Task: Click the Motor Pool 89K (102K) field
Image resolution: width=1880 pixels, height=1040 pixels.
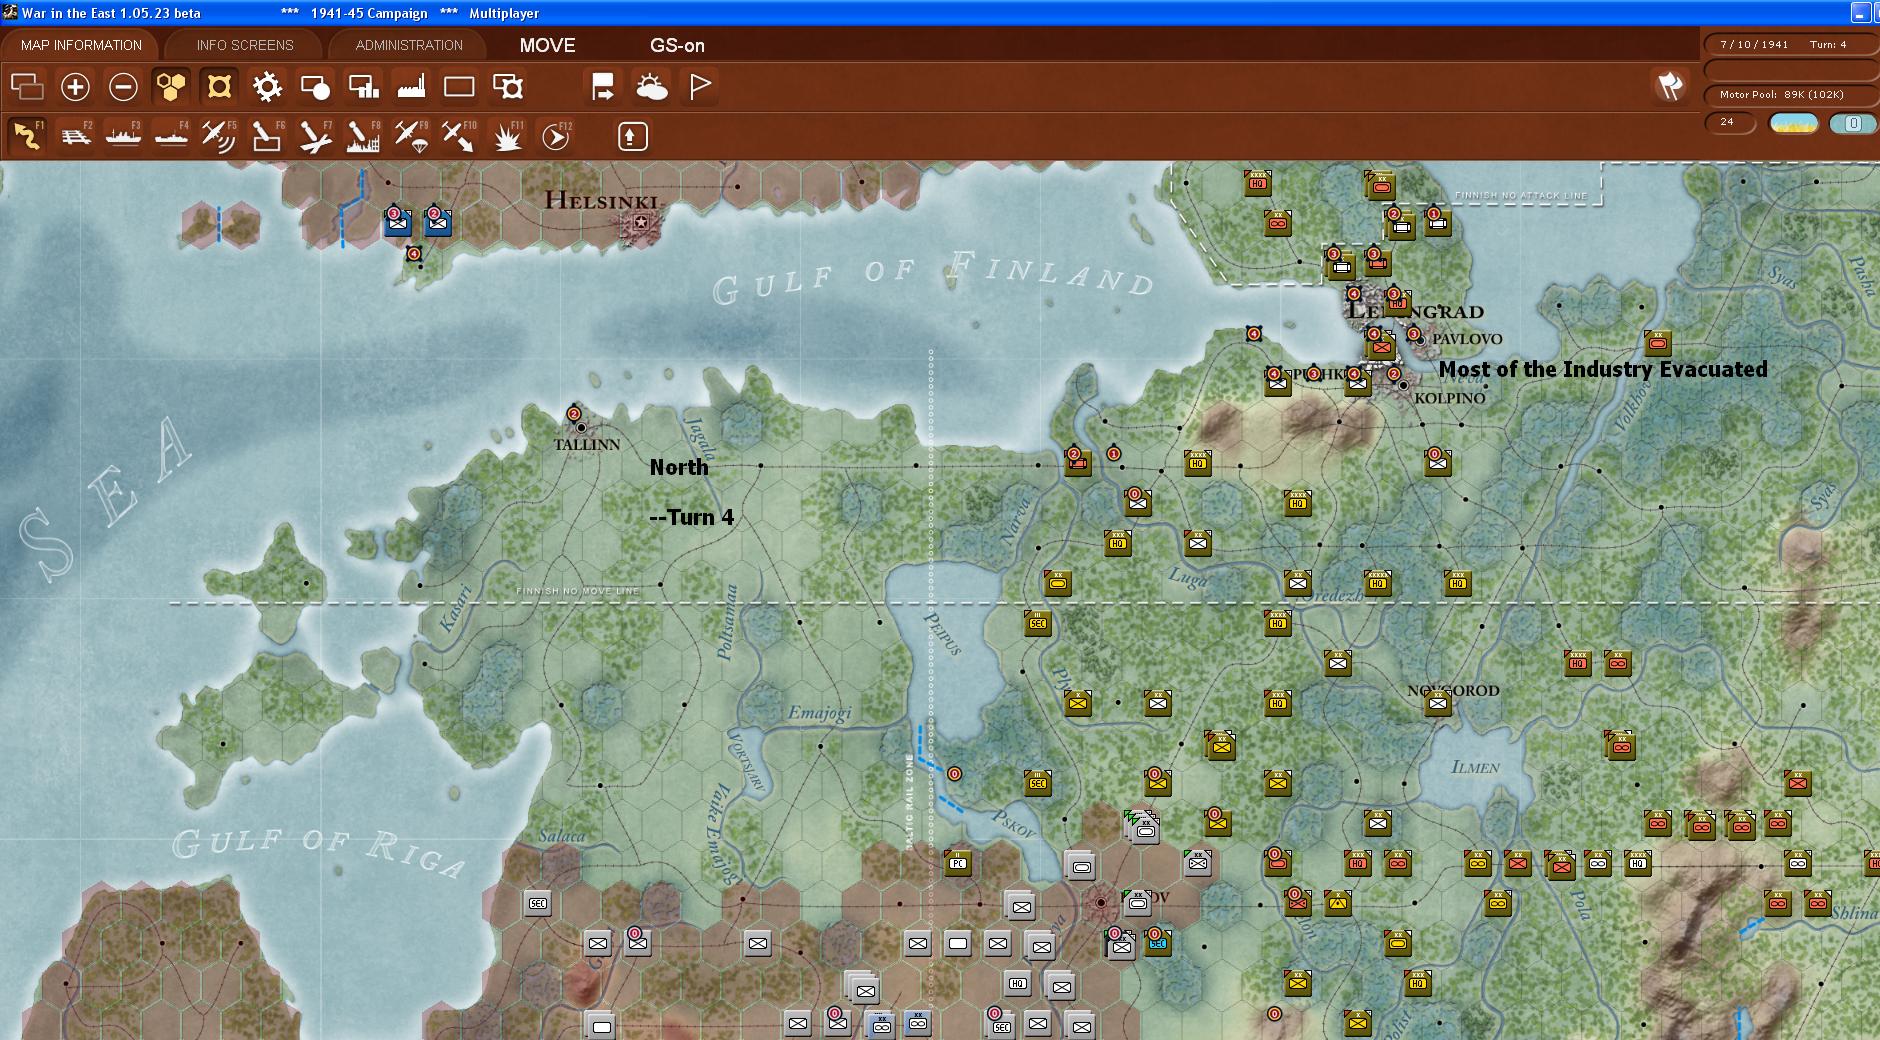Action: 1790,95
